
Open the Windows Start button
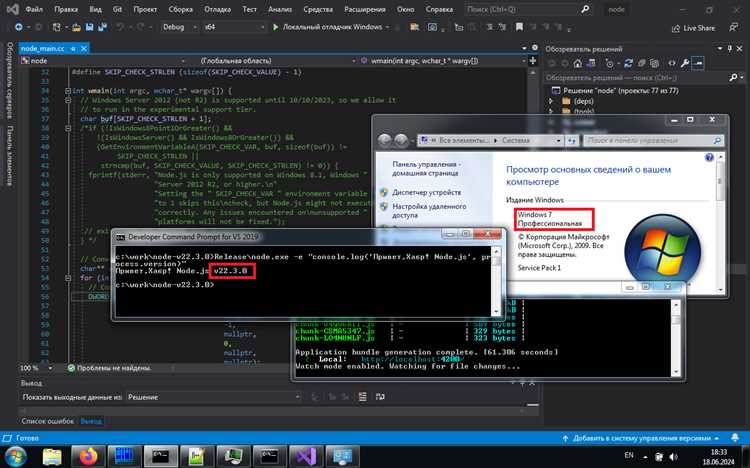coord(16,457)
